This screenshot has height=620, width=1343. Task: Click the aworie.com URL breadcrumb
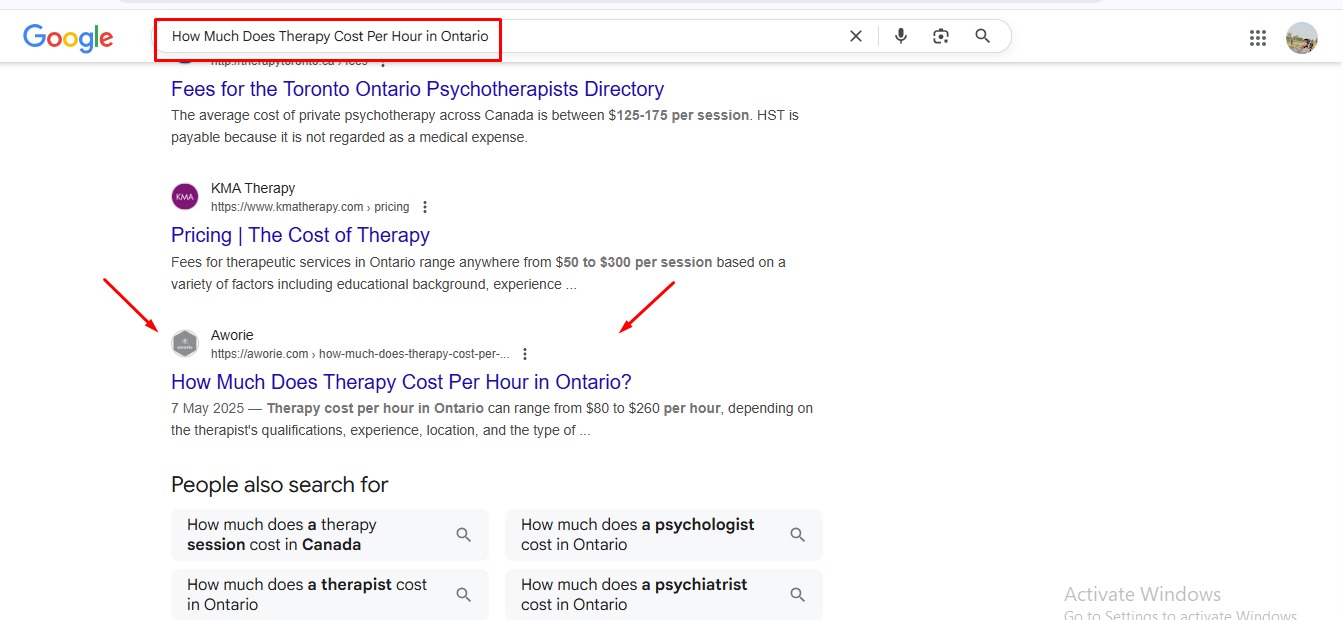click(x=360, y=354)
